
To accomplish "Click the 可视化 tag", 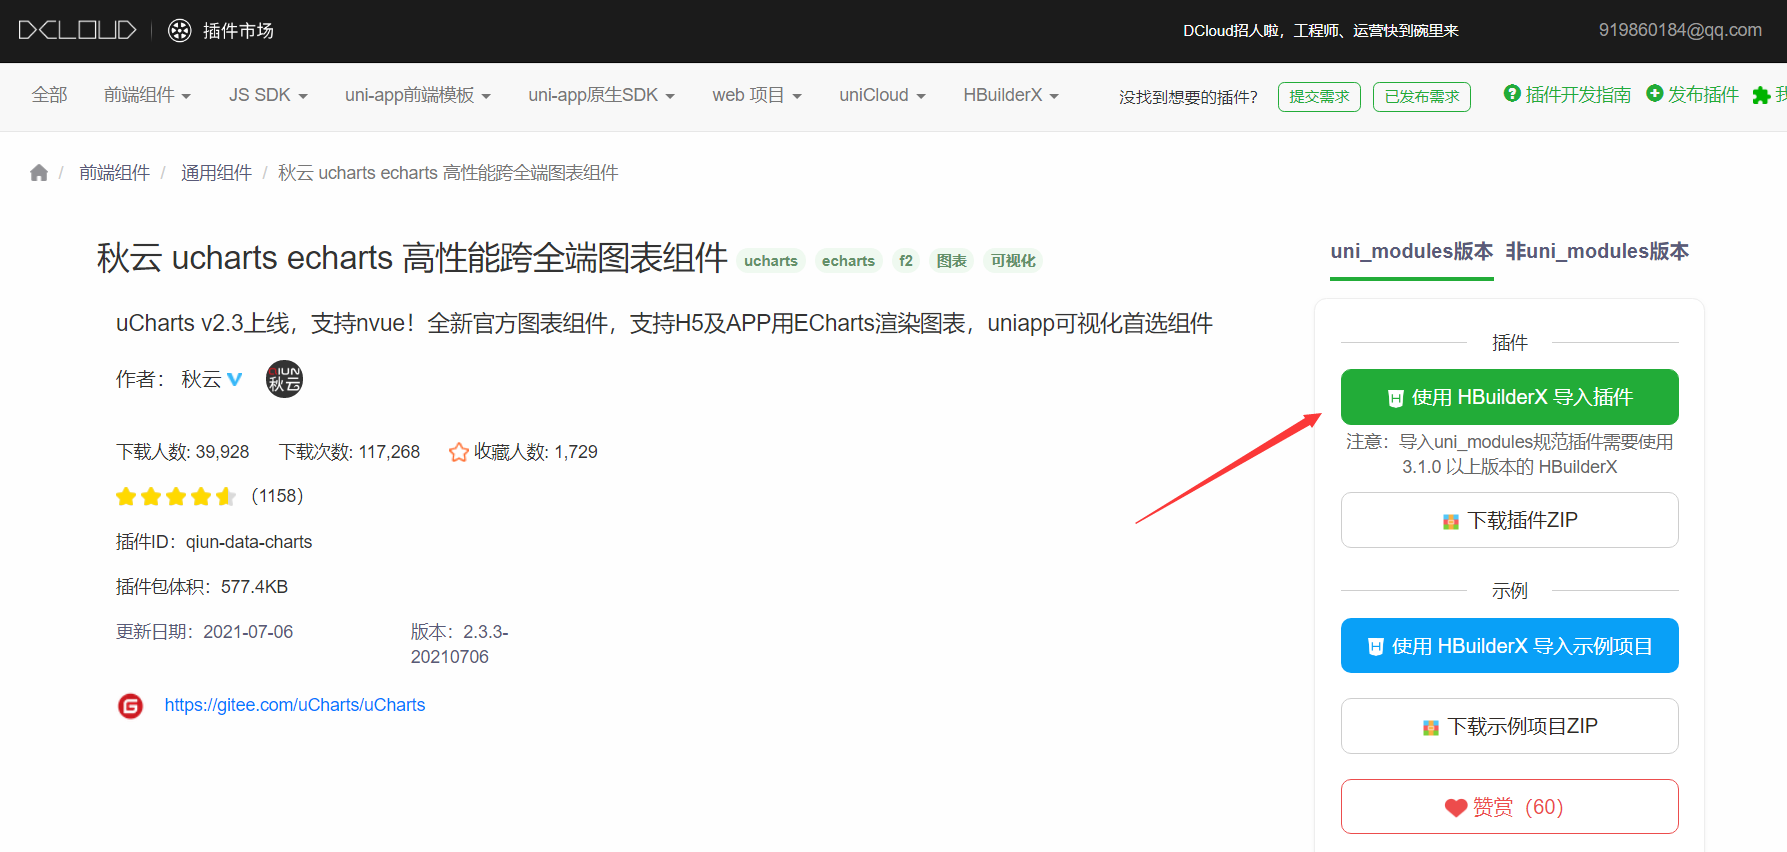I will [1013, 261].
